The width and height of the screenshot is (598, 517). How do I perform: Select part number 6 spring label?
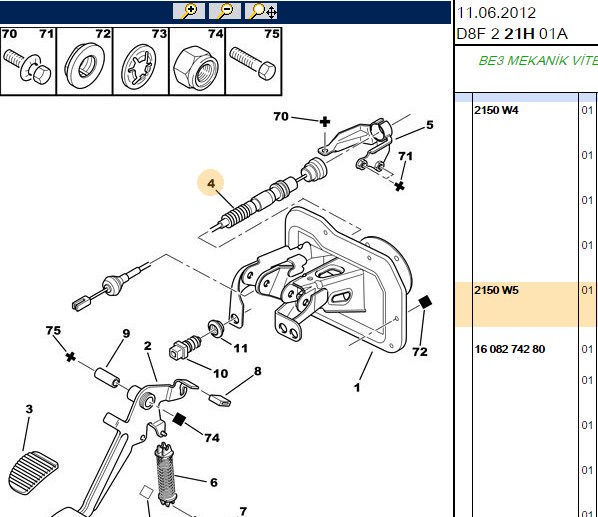pyautogui.click(x=214, y=482)
